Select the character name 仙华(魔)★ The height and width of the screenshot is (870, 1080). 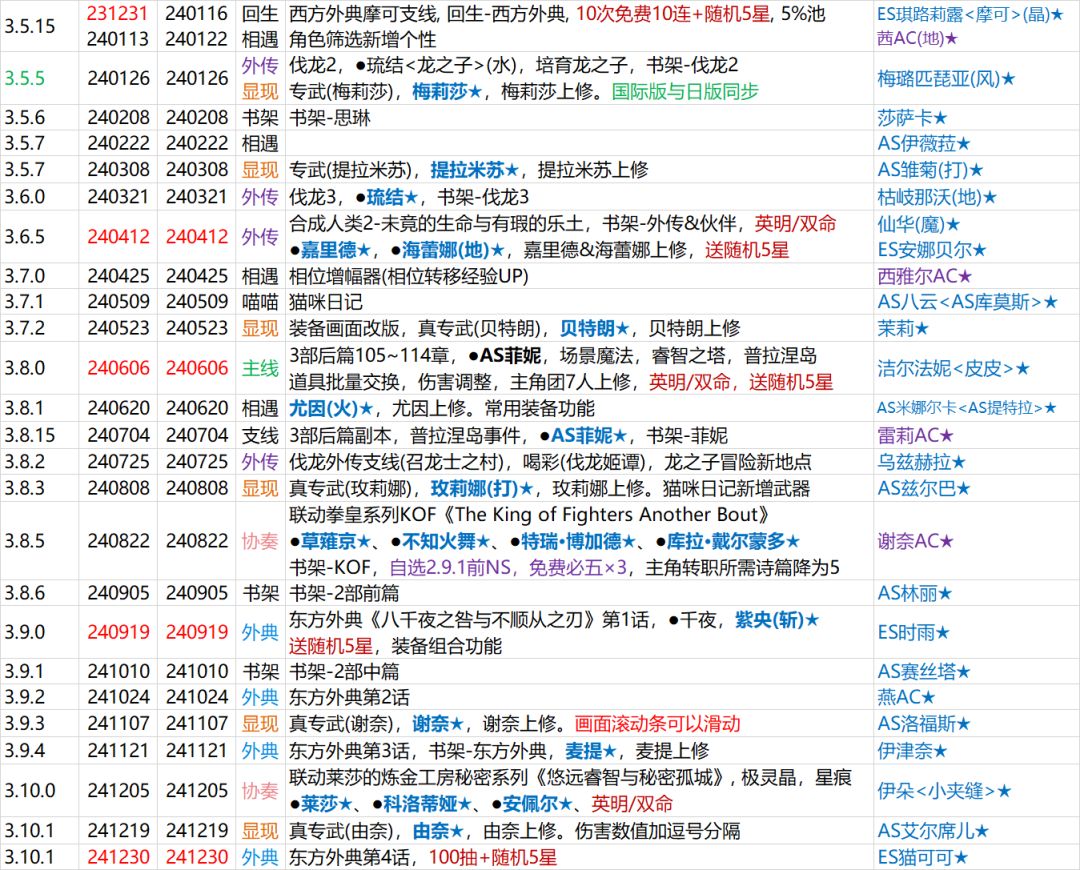(x=919, y=224)
